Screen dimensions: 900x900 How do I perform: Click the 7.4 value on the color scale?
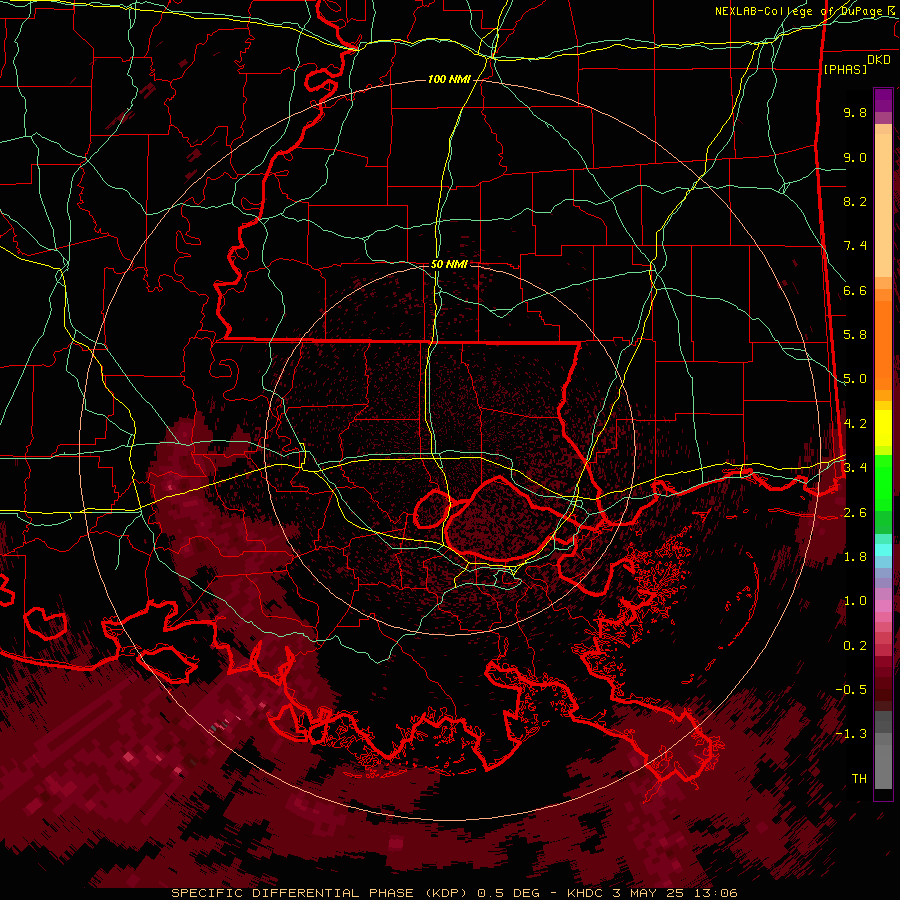[855, 246]
